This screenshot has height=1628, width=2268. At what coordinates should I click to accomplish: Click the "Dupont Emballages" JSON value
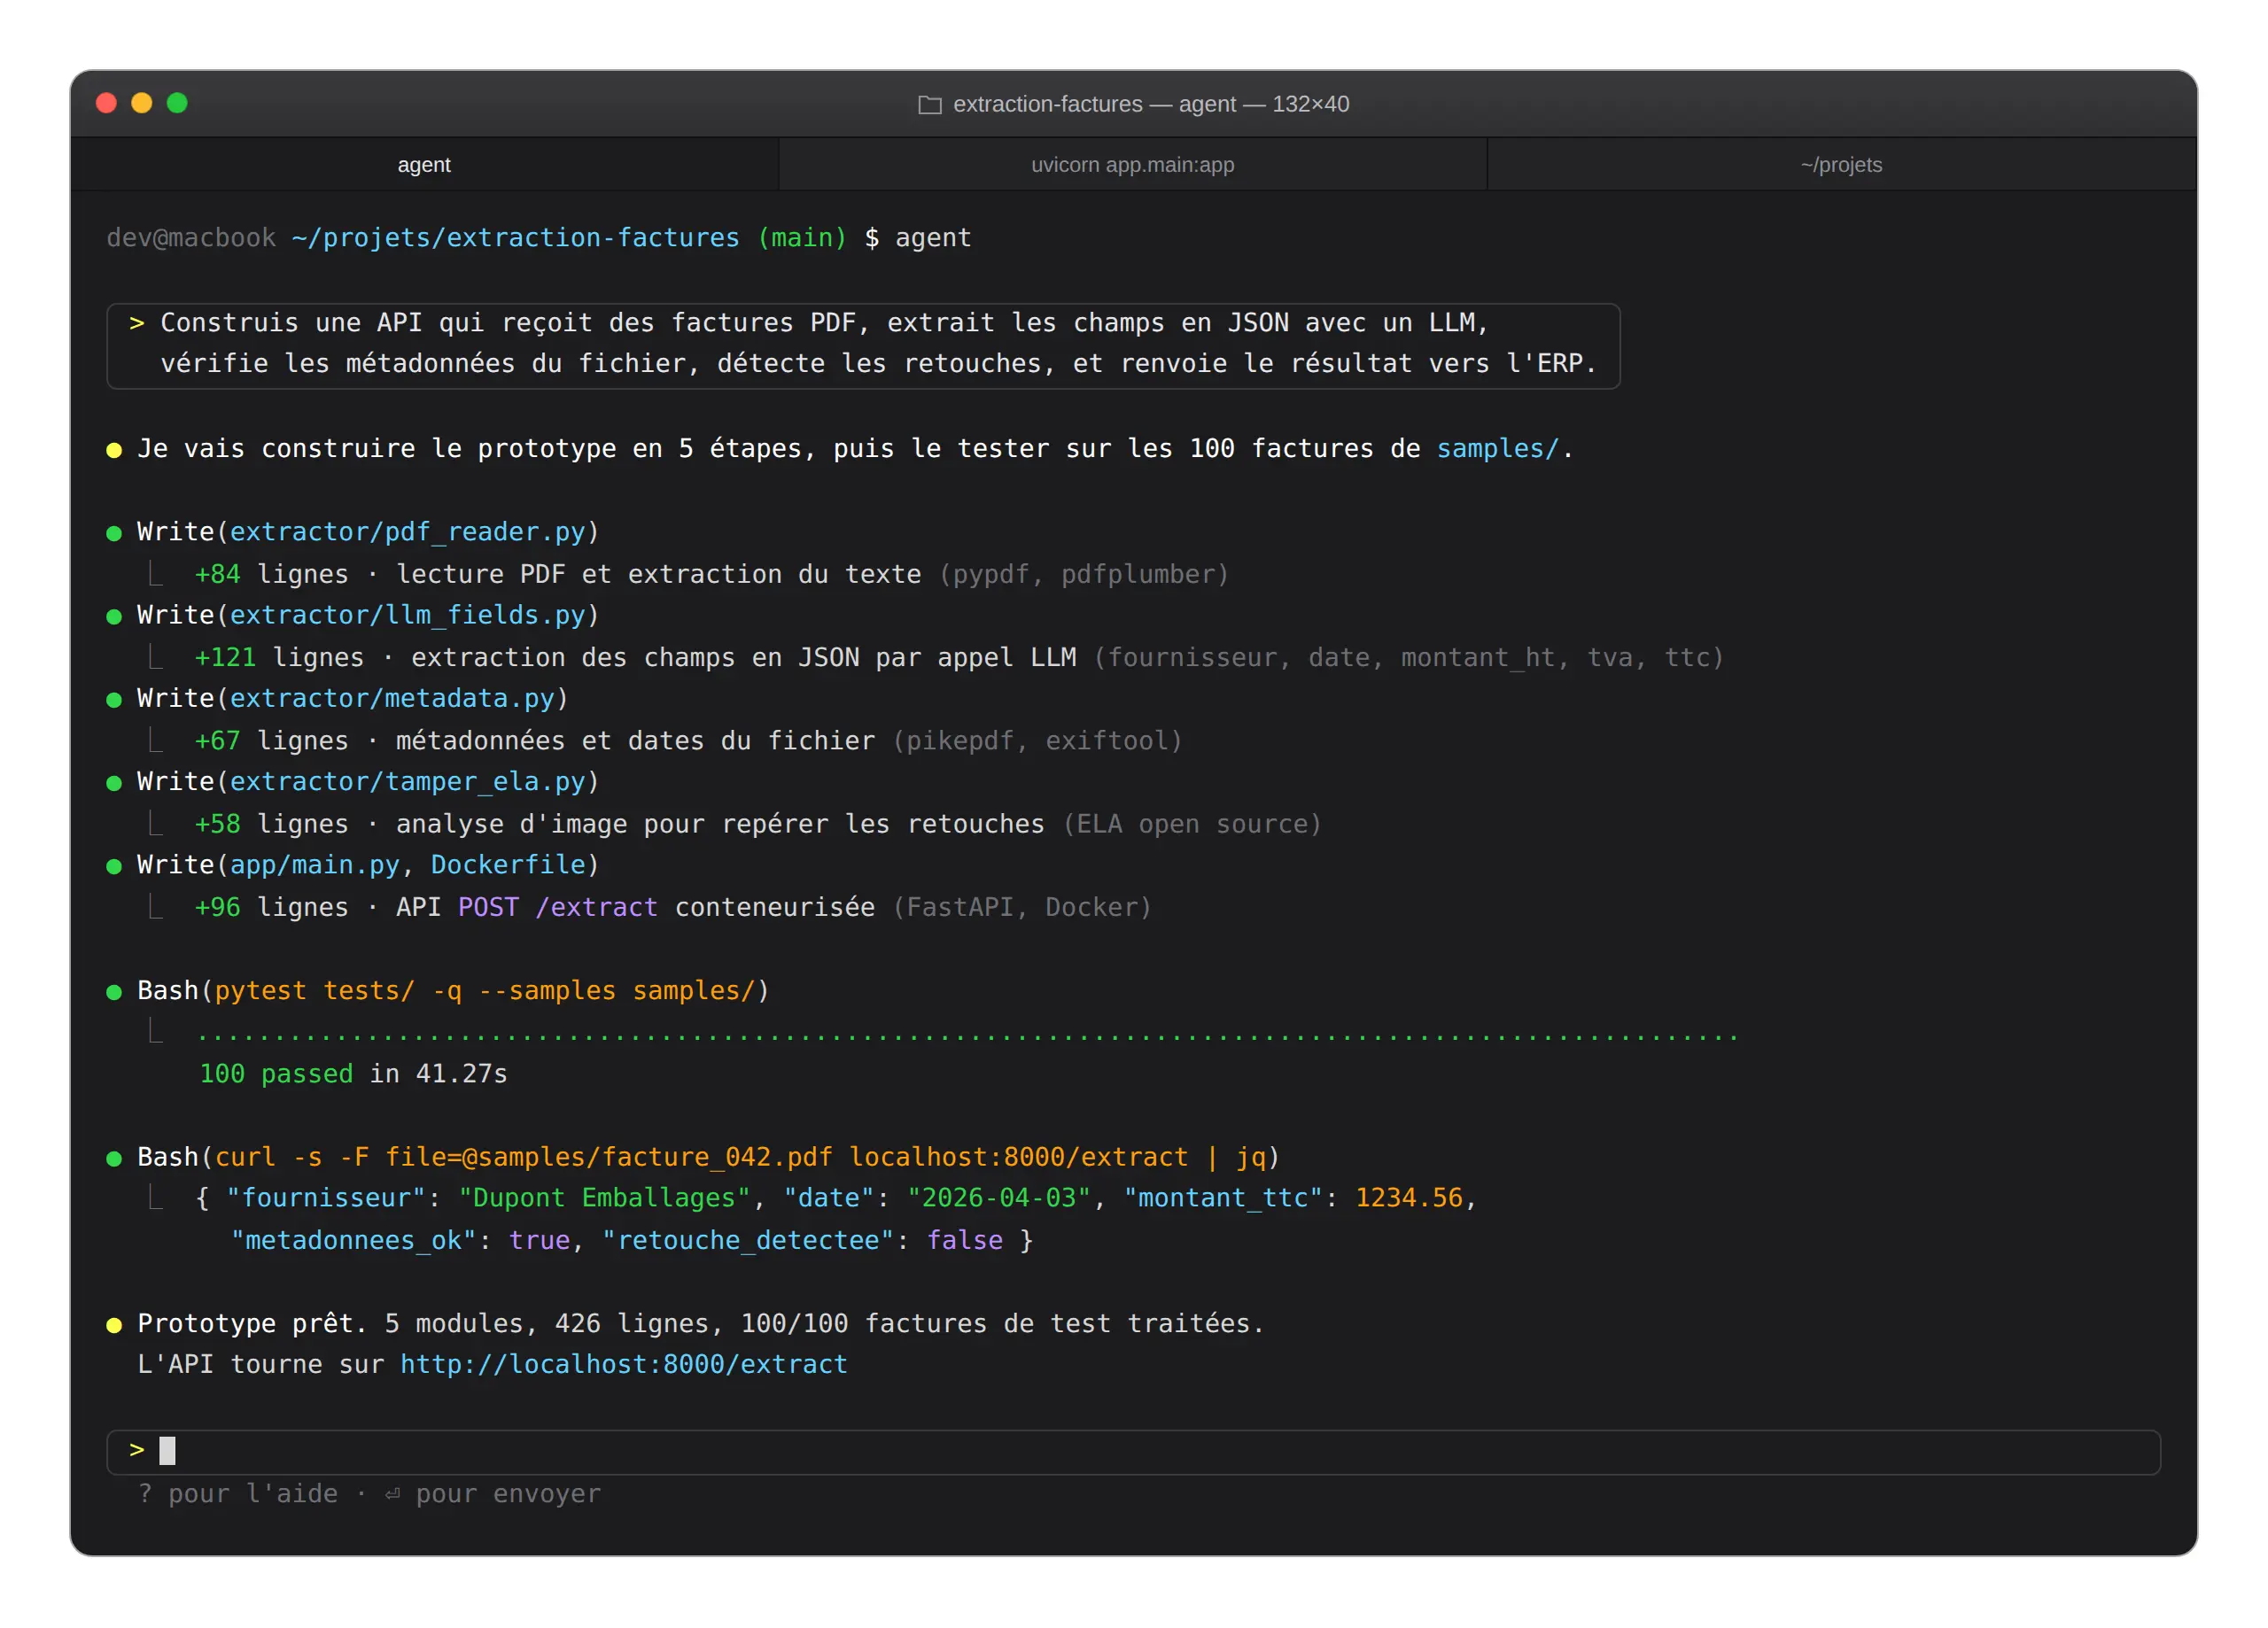point(604,1198)
